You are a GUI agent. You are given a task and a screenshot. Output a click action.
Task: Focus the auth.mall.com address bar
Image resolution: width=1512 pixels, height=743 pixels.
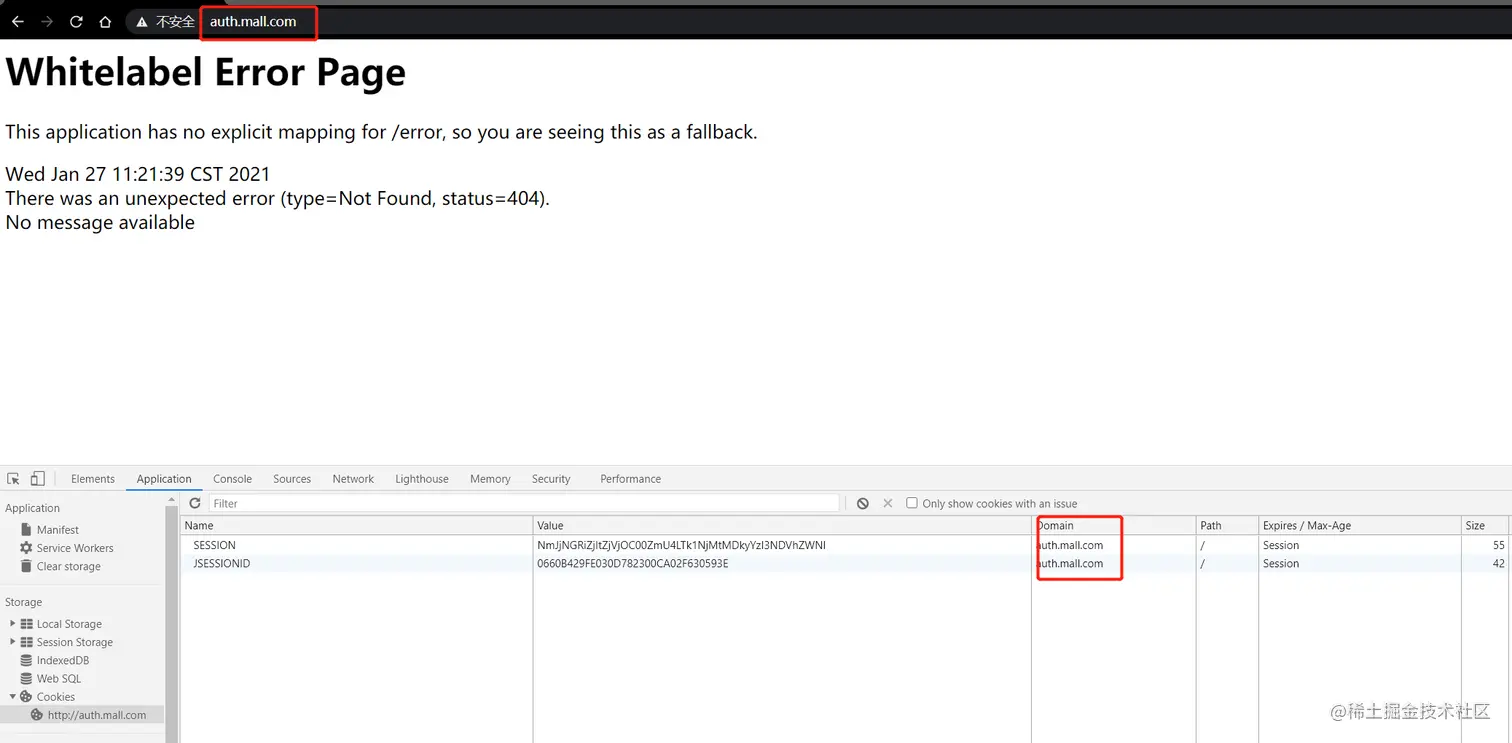[253, 21]
